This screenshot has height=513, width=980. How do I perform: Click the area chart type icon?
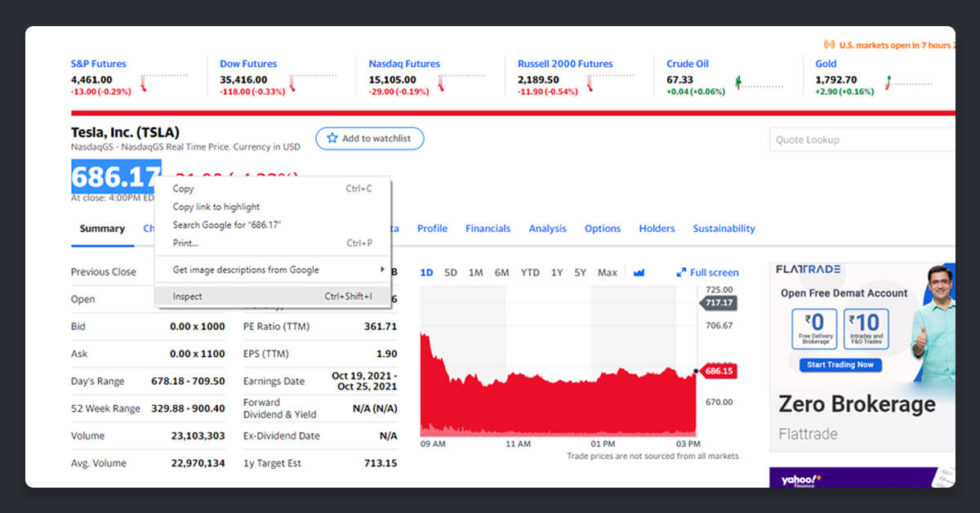tap(639, 272)
